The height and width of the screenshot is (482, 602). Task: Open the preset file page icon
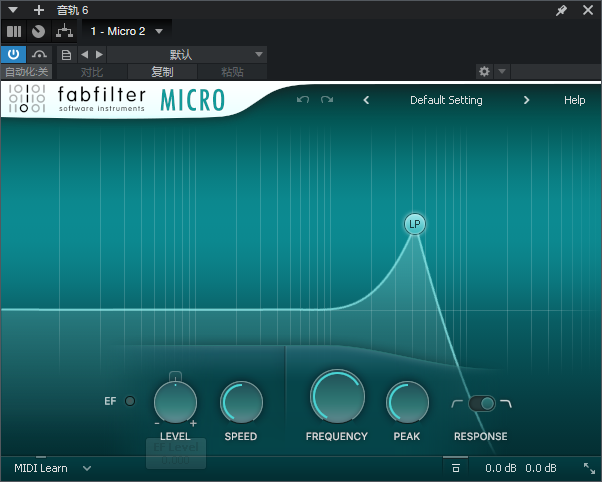point(66,55)
